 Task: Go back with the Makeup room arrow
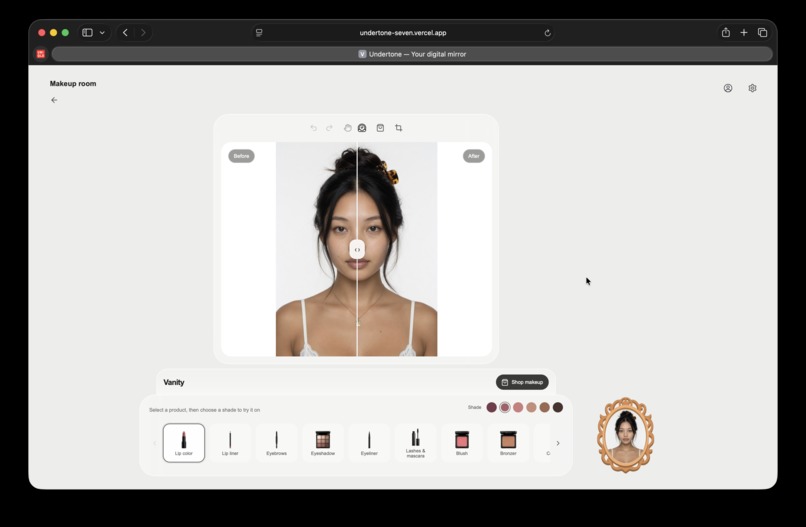point(54,100)
